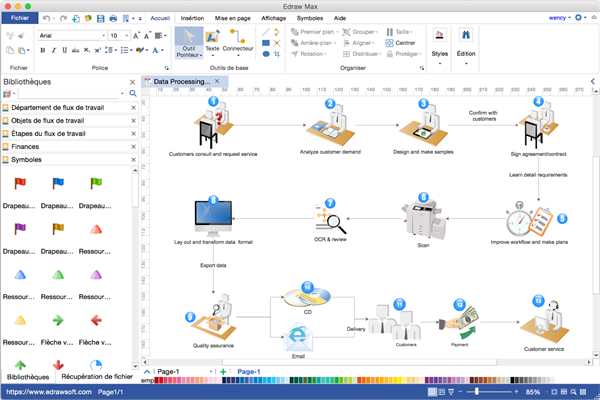
Task: Open the Arial font name dropdown
Action: coord(71,35)
